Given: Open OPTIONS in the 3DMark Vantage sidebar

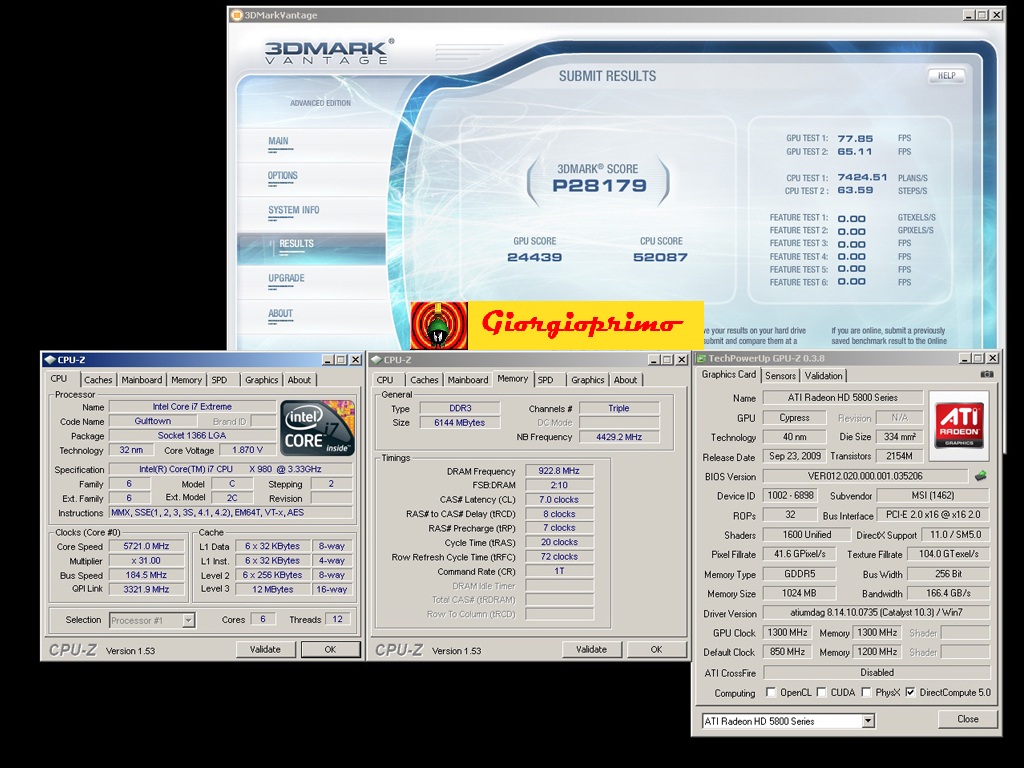Looking at the screenshot, I should coord(283,176).
